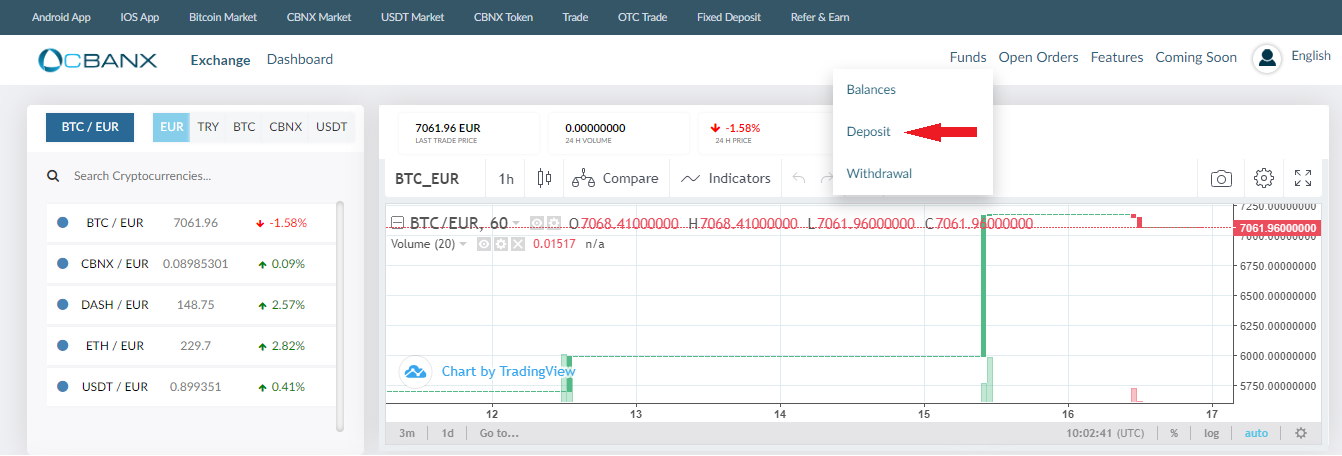Take a chart snapshot with camera icon
Screen dimensions: 1342x456
coord(1221,178)
